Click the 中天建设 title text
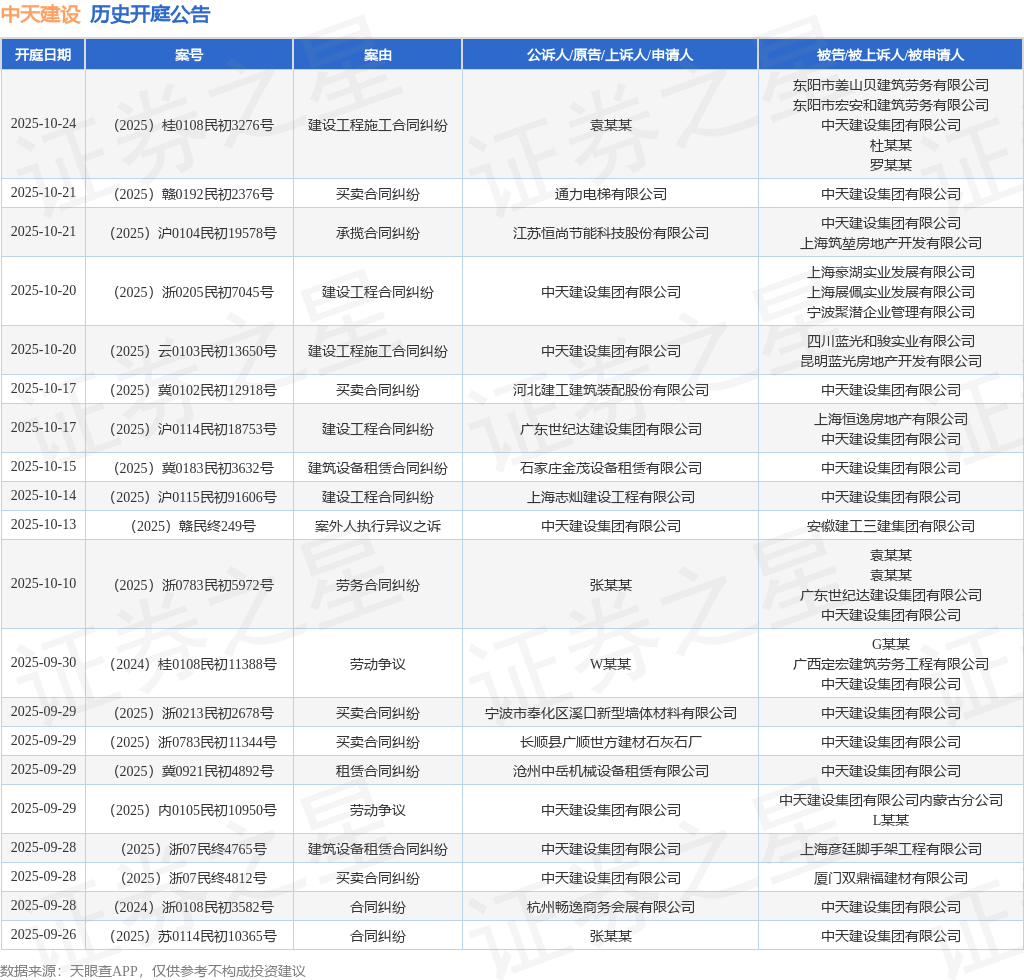Screen dimensions: 1024x980 click(x=40, y=14)
